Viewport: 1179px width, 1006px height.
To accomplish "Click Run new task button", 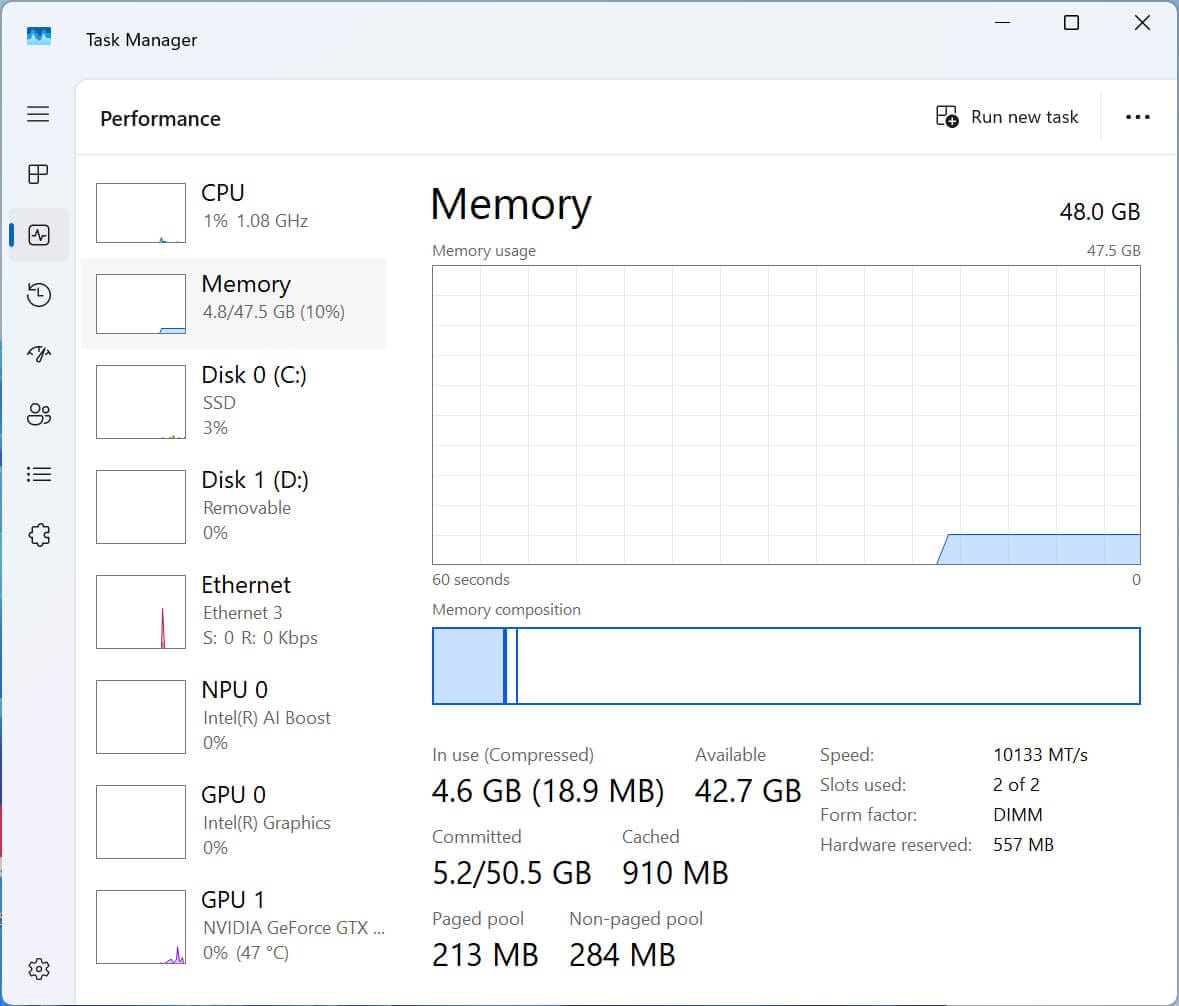I will [x=1007, y=117].
